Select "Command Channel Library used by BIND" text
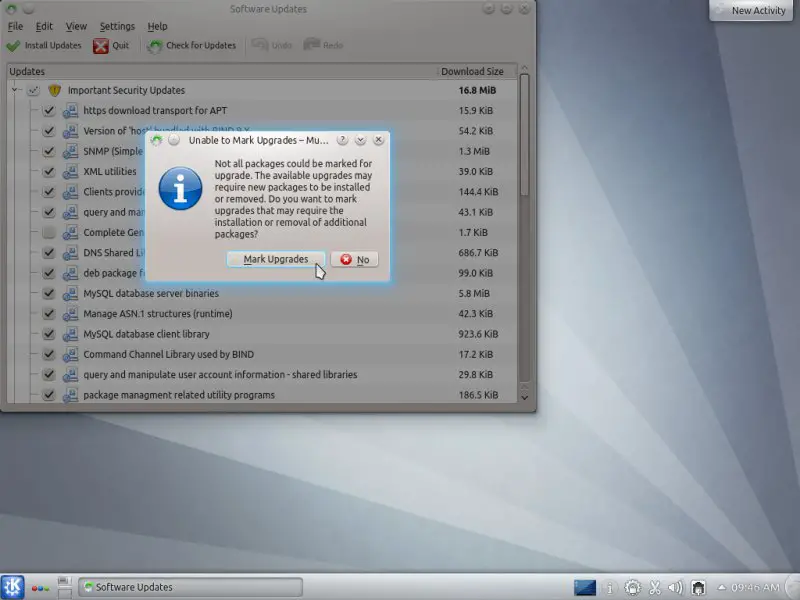Screen dimensions: 800x600 point(168,355)
